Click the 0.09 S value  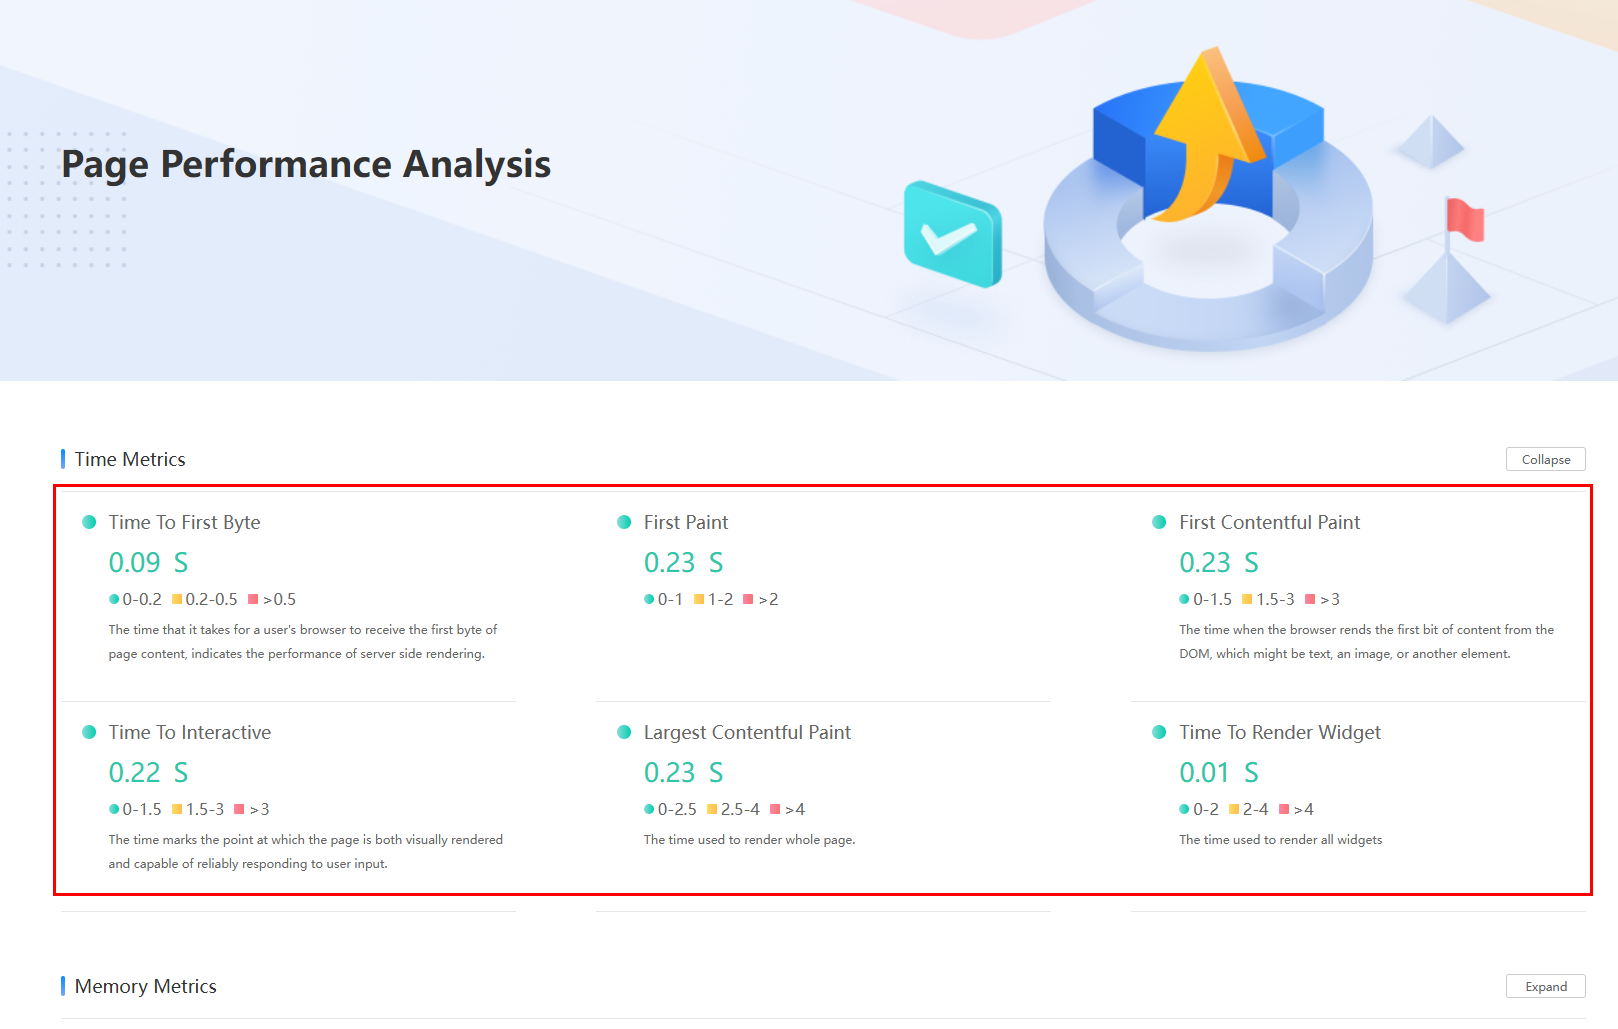[x=148, y=563]
